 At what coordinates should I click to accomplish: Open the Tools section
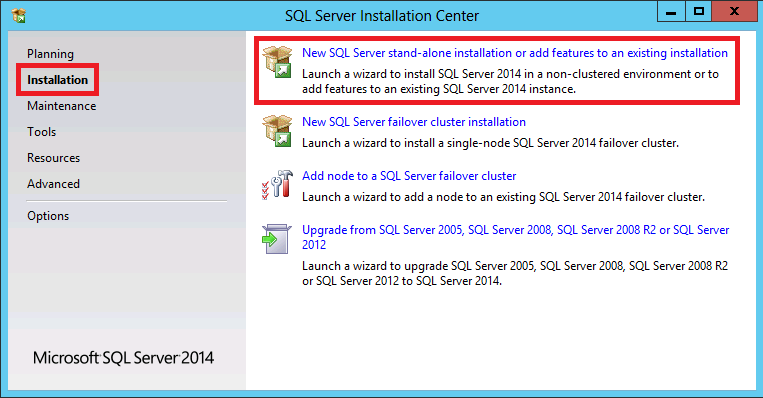click(41, 132)
